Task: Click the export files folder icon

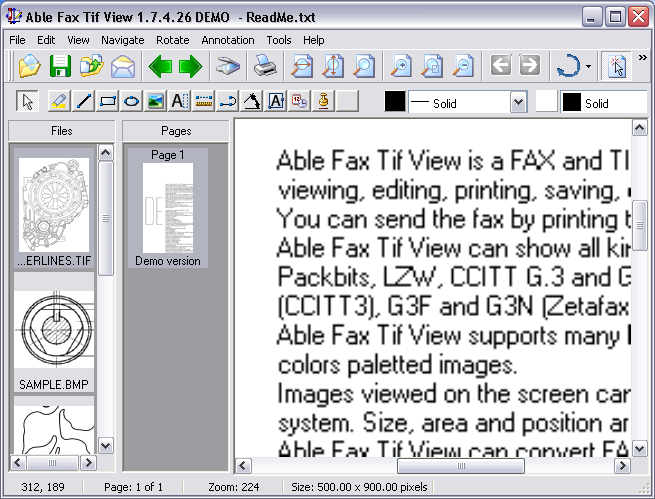Action: [91, 66]
